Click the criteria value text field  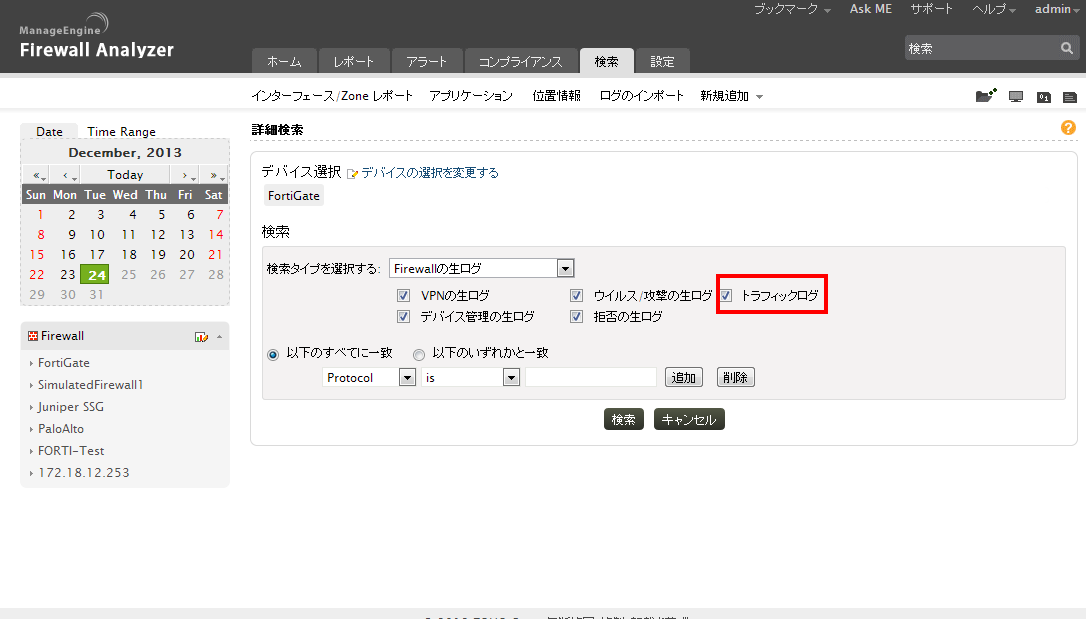[591, 377]
